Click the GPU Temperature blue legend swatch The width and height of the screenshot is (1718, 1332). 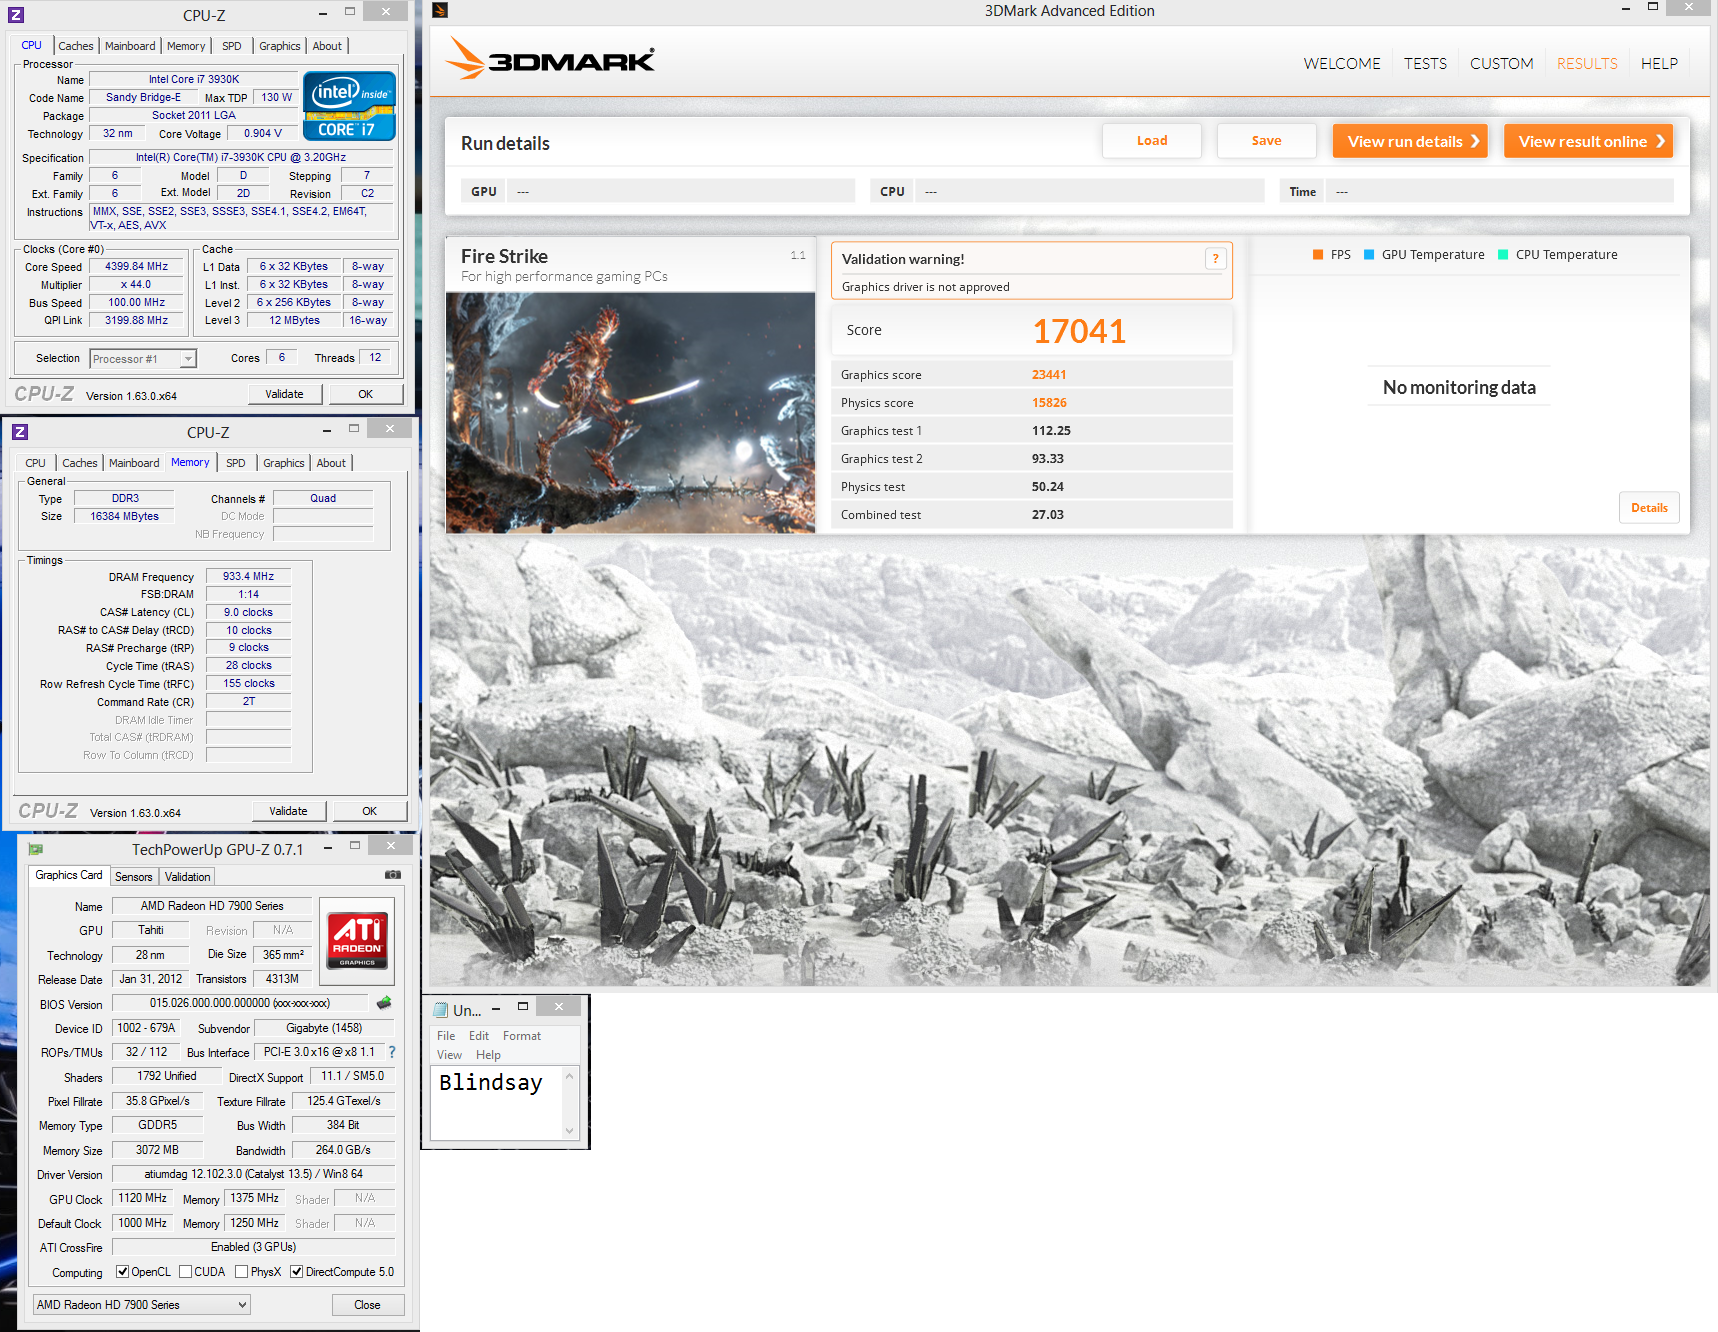[1369, 255]
